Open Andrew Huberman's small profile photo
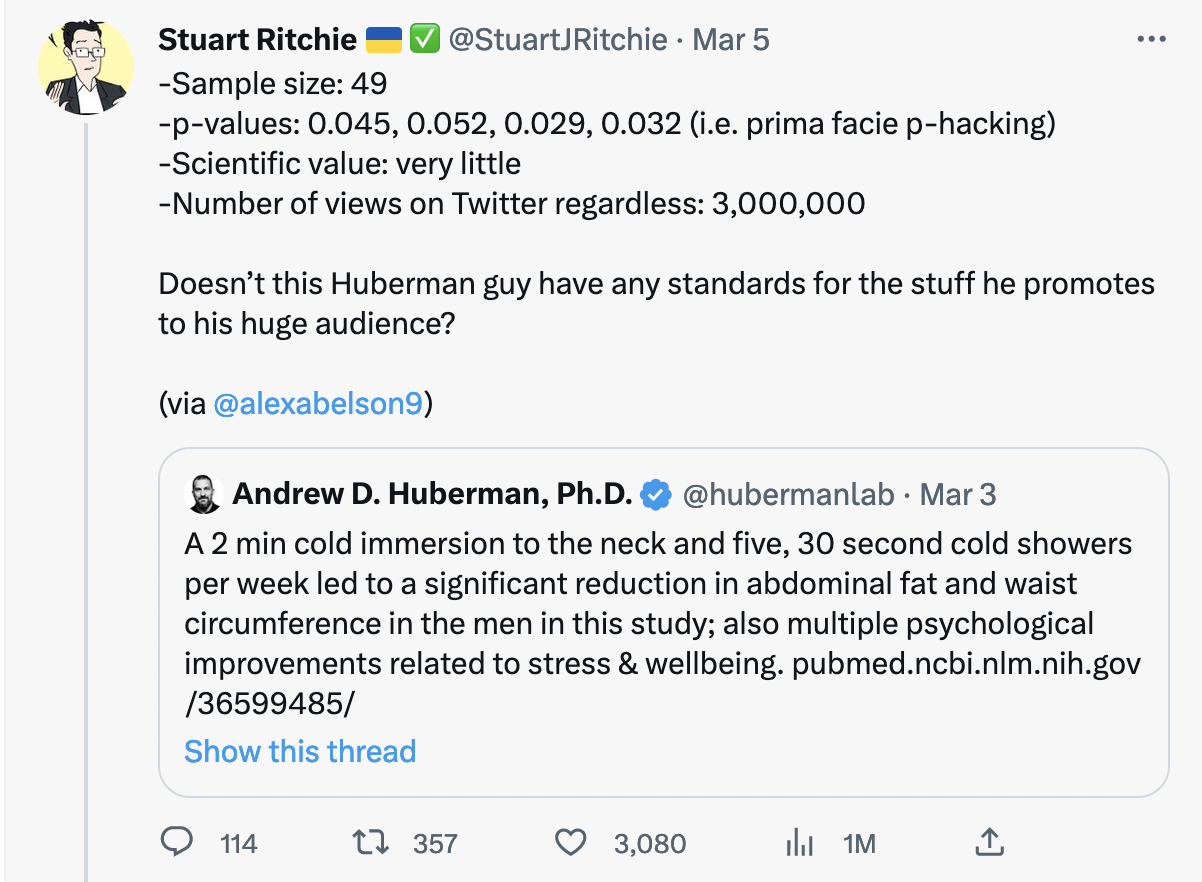This screenshot has height=882, width=1202. tap(203, 494)
